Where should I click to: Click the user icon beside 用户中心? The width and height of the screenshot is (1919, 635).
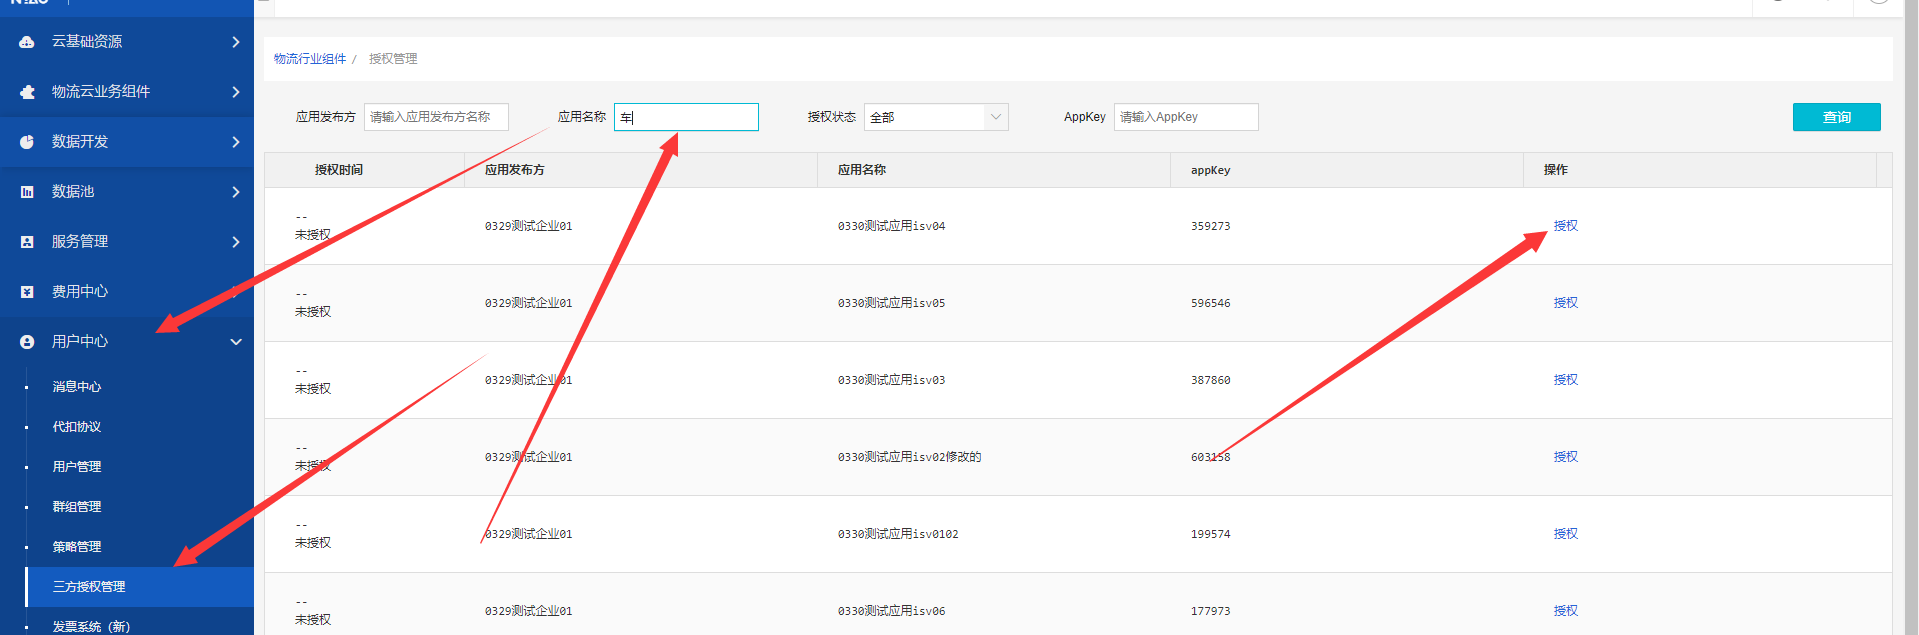(x=27, y=342)
